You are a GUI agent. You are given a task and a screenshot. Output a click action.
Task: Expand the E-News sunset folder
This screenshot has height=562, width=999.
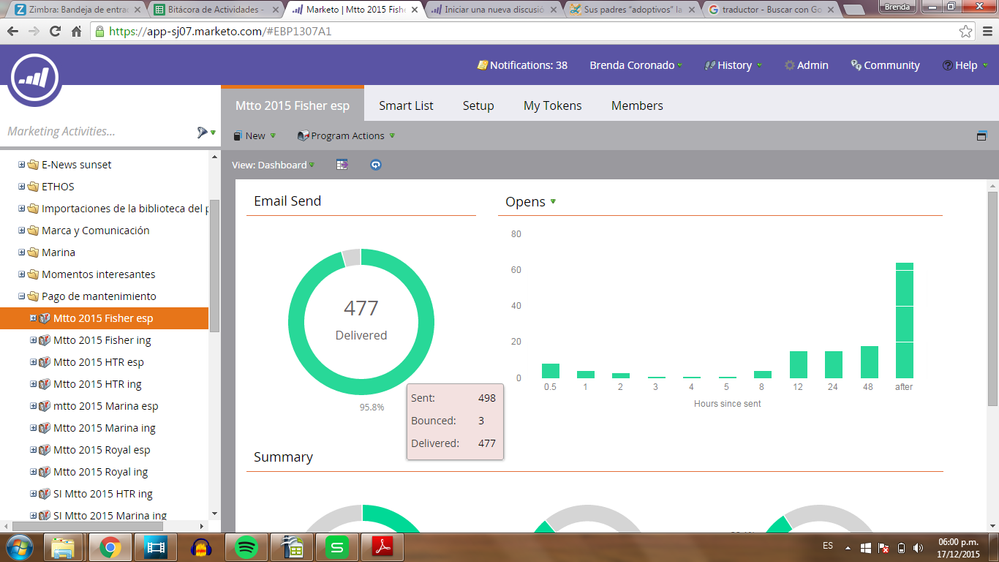tap(22, 164)
